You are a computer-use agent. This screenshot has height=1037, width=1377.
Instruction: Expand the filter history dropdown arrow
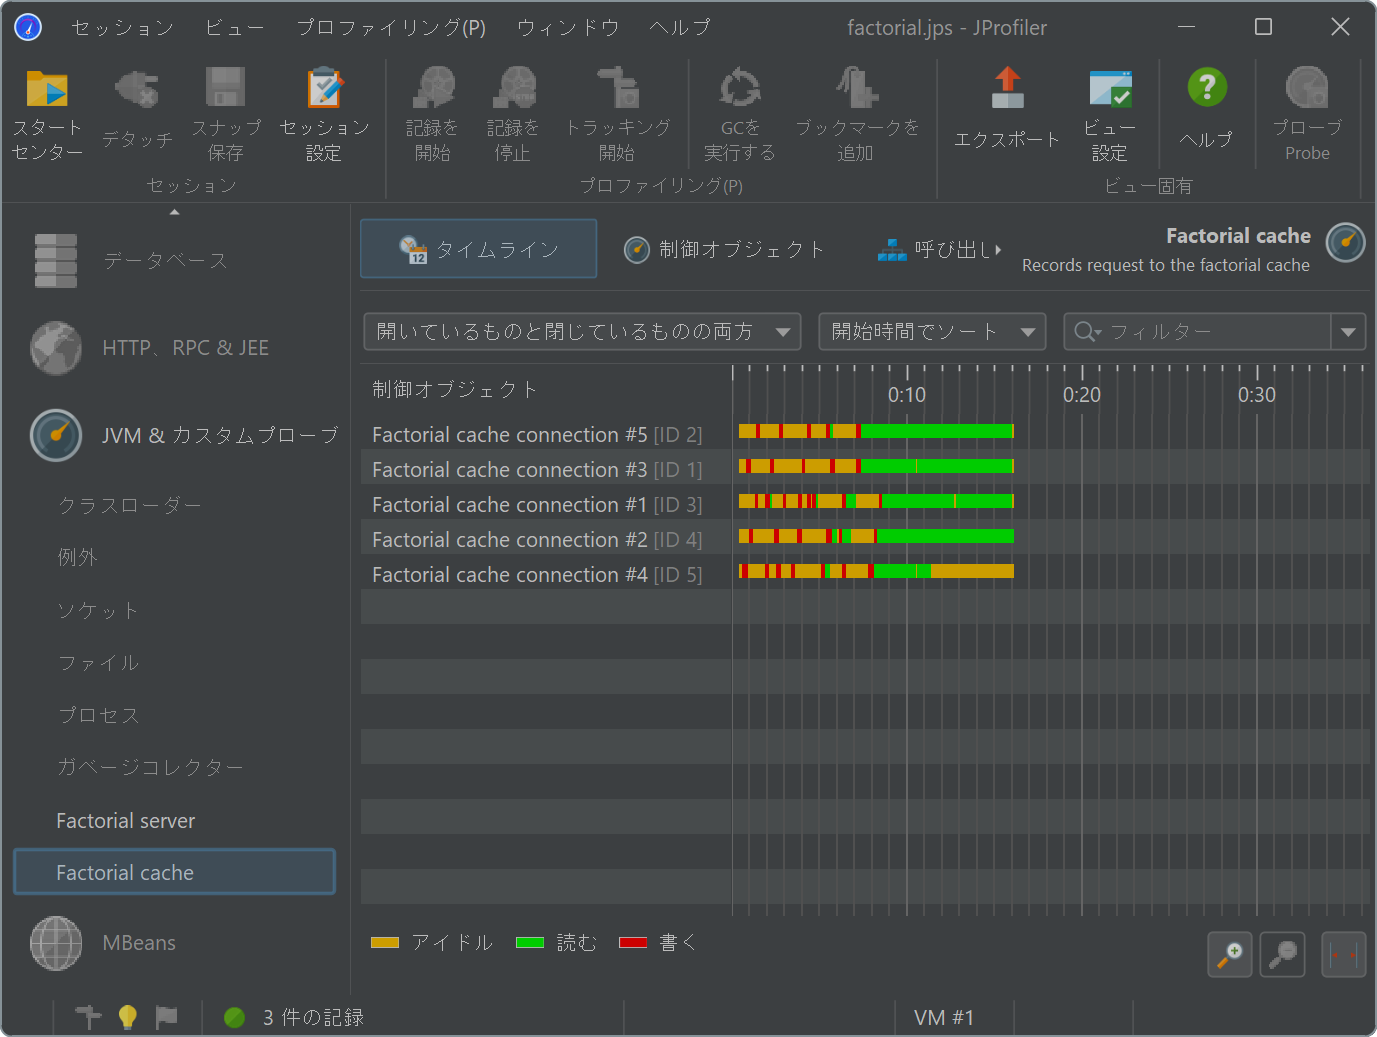(x=1348, y=331)
